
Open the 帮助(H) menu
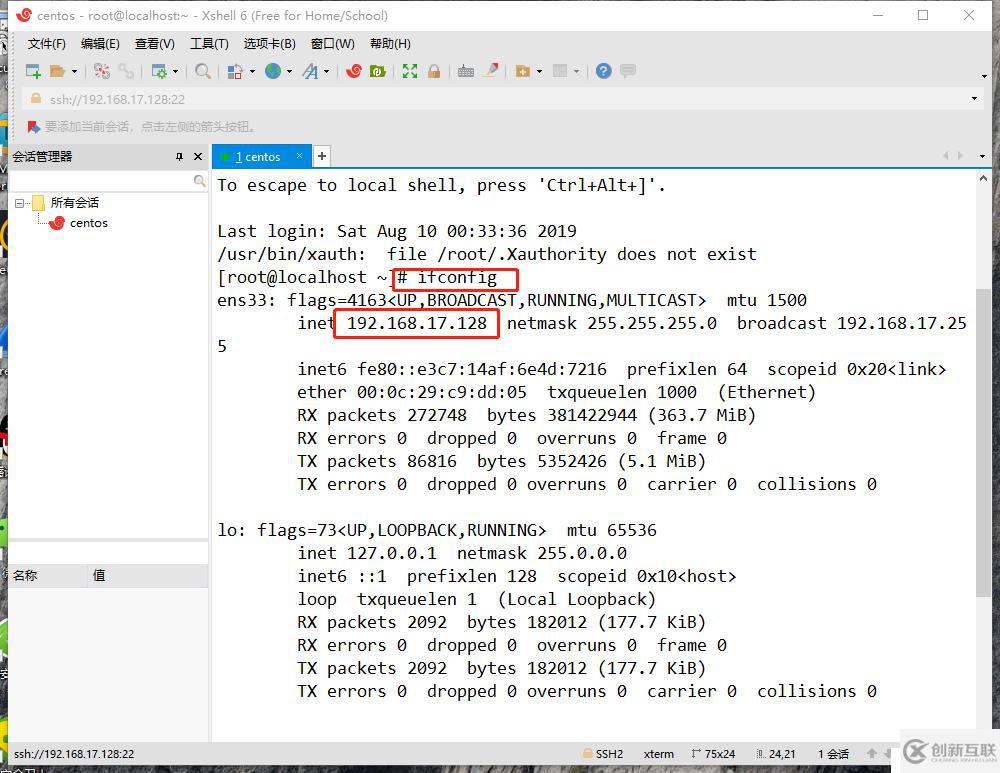(390, 43)
